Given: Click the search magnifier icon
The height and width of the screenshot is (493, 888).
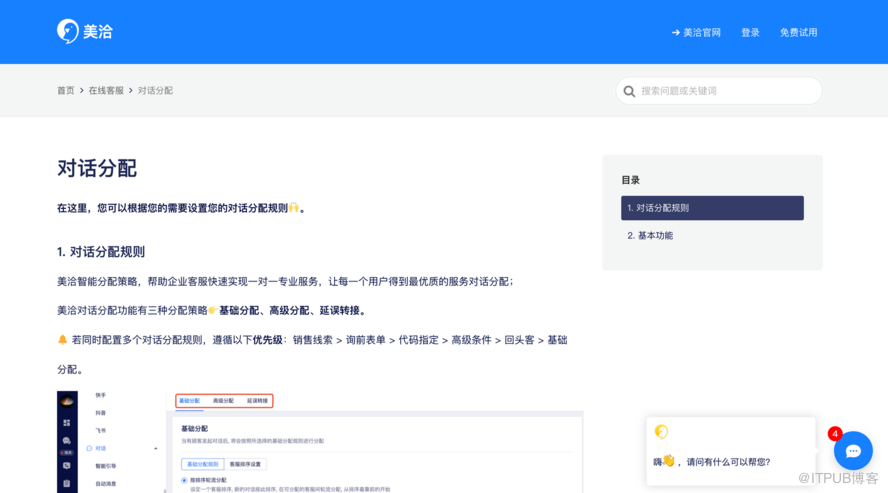Looking at the screenshot, I should (x=629, y=91).
